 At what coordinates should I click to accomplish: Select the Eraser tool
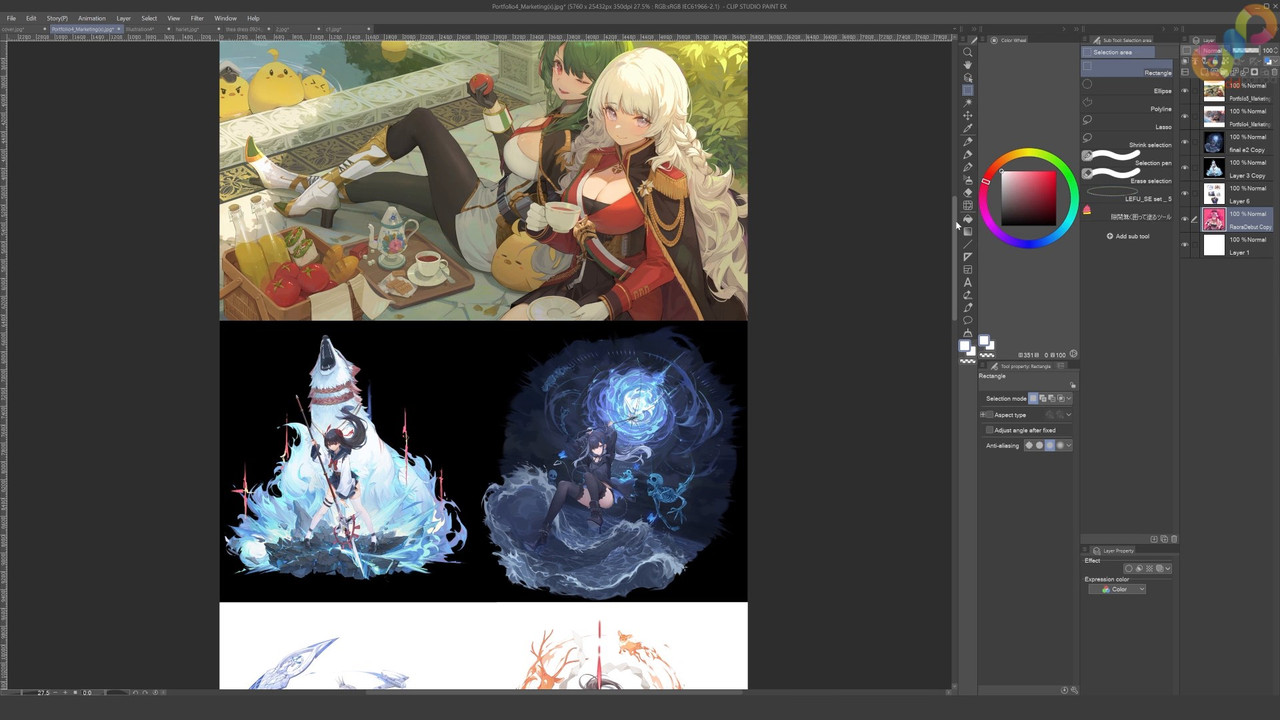(x=967, y=193)
